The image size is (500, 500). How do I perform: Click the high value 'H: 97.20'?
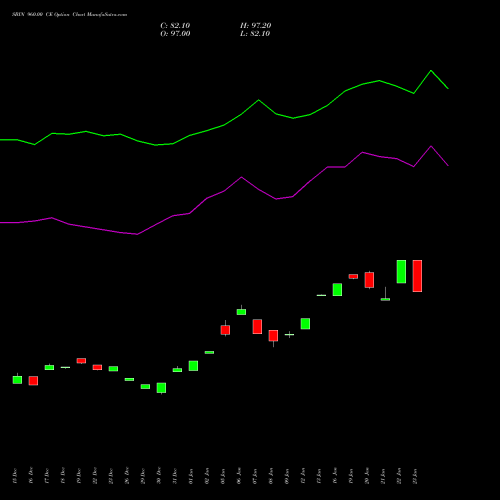click(256, 26)
